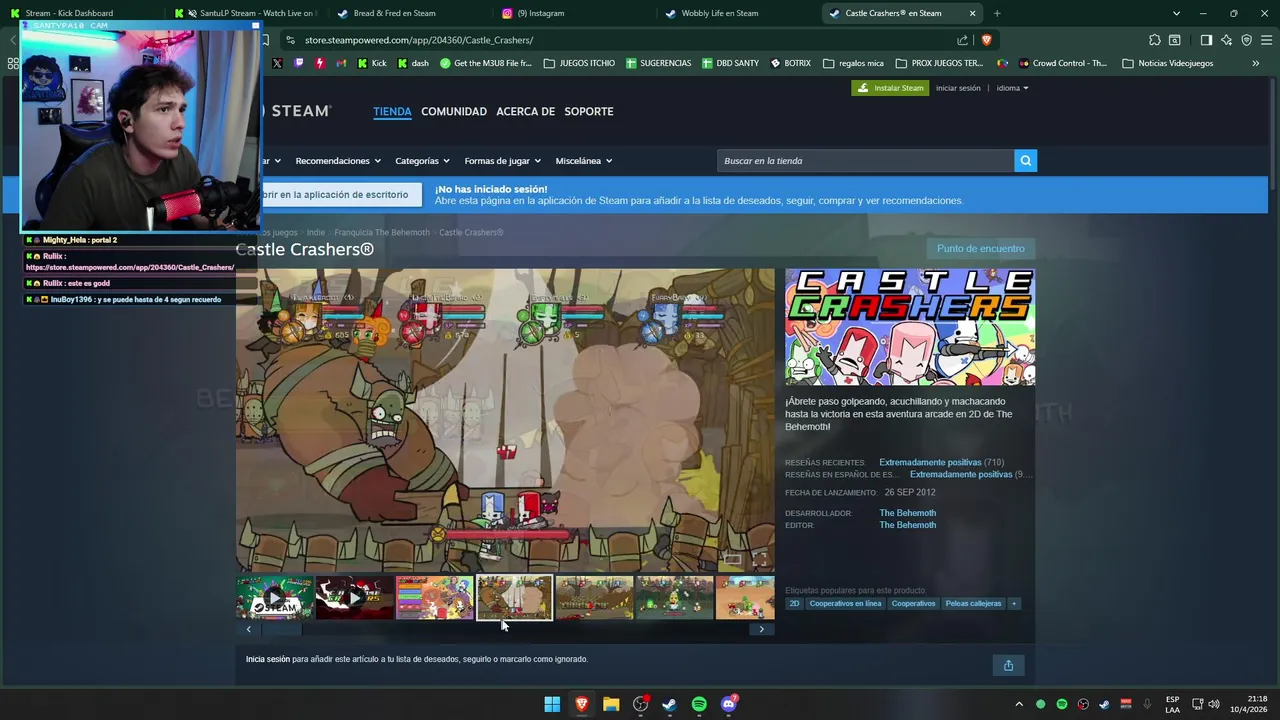
Task: Click Franquicia The Behemoth breadcrumb
Action: [382, 232]
